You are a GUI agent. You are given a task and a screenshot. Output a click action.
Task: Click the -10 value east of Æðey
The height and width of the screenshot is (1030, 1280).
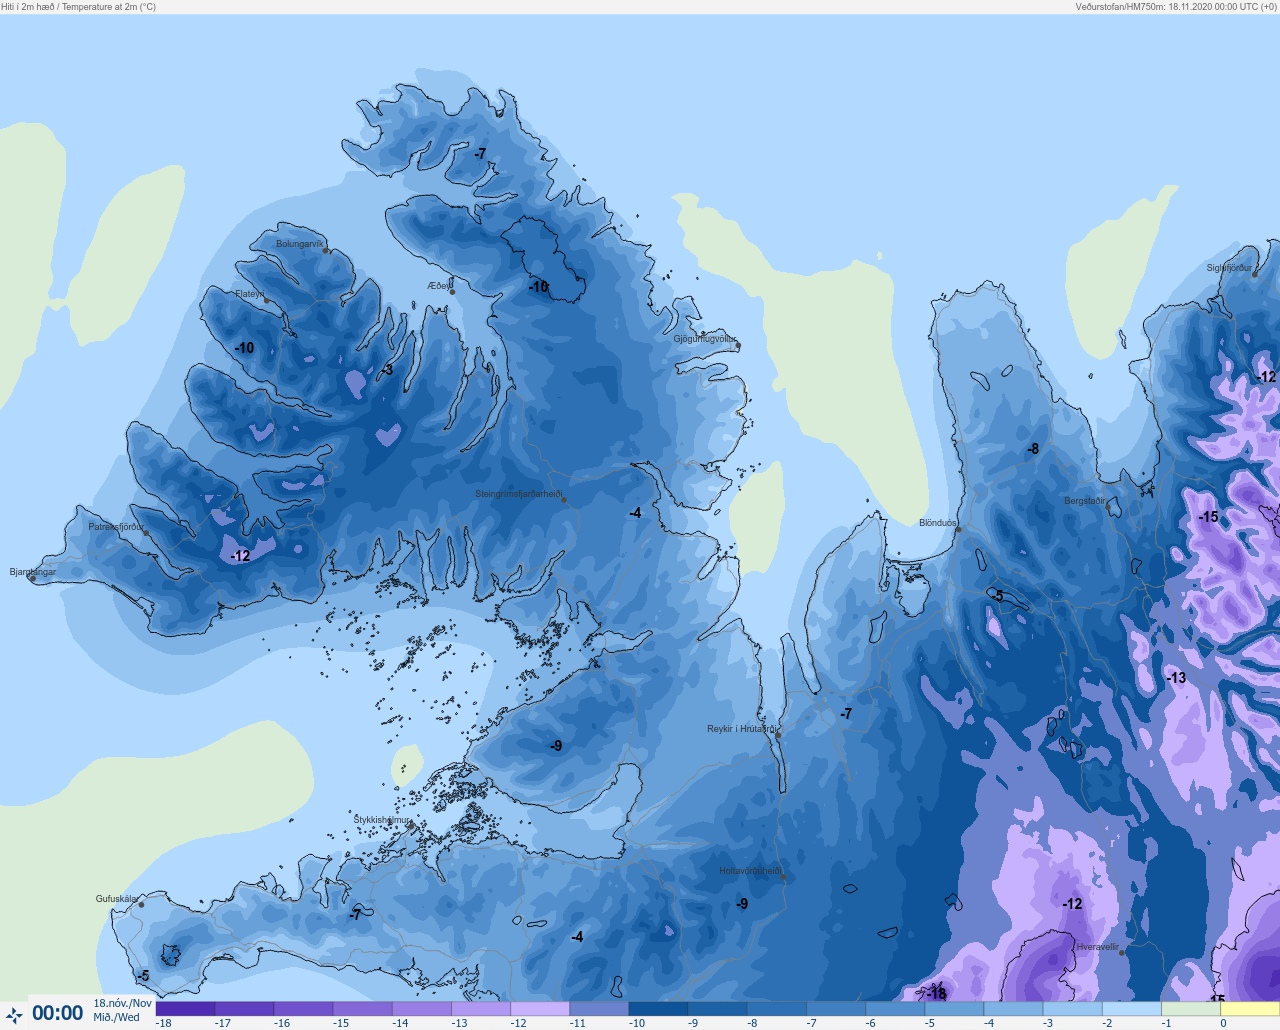539,287
